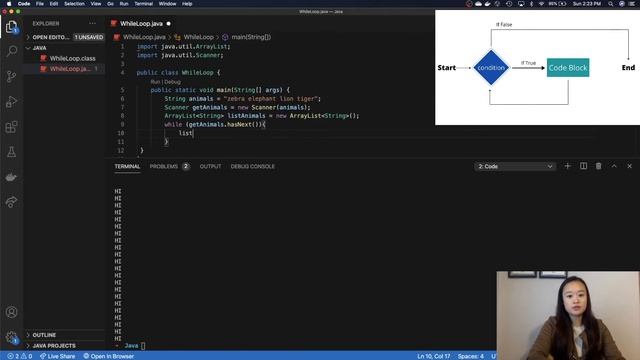Close the terminal panel

coord(629,166)
